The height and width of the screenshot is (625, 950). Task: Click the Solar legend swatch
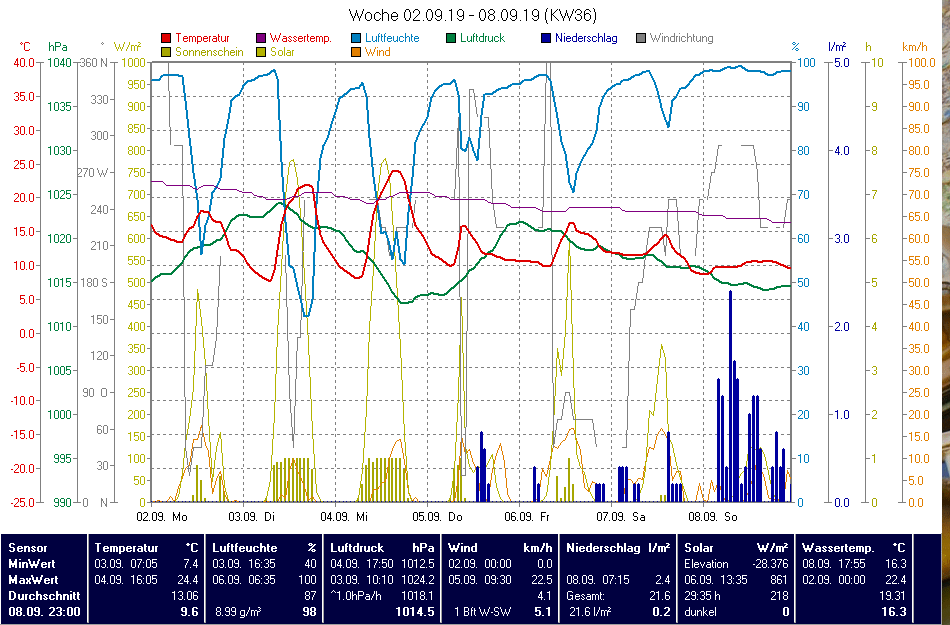[x=261, y=52]
